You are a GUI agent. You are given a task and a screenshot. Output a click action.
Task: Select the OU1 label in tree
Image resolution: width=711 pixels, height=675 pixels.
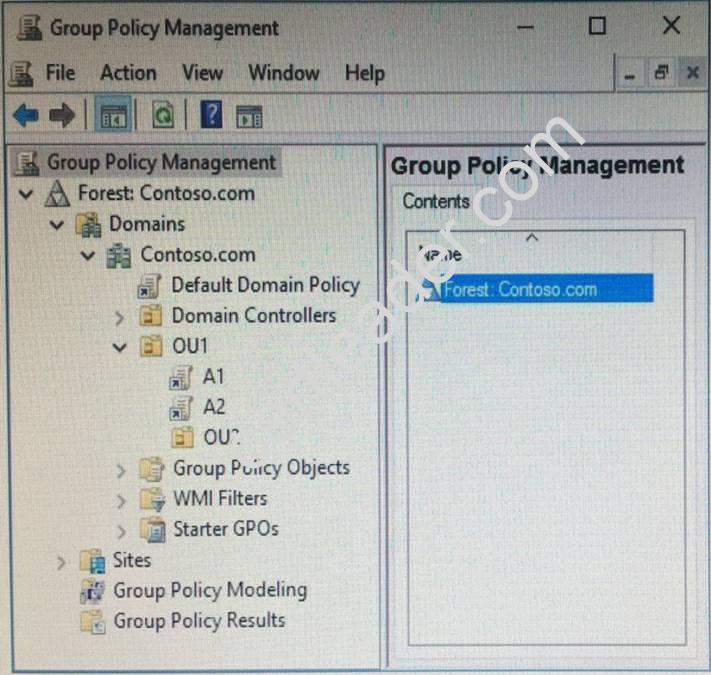point(190,346)
